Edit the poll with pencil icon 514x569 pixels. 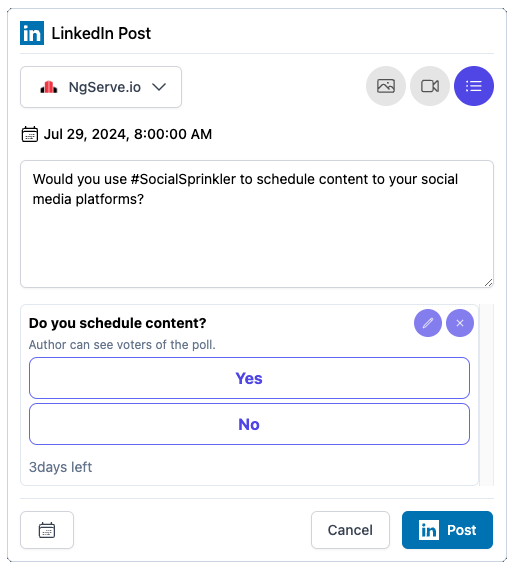pos(428,323)
